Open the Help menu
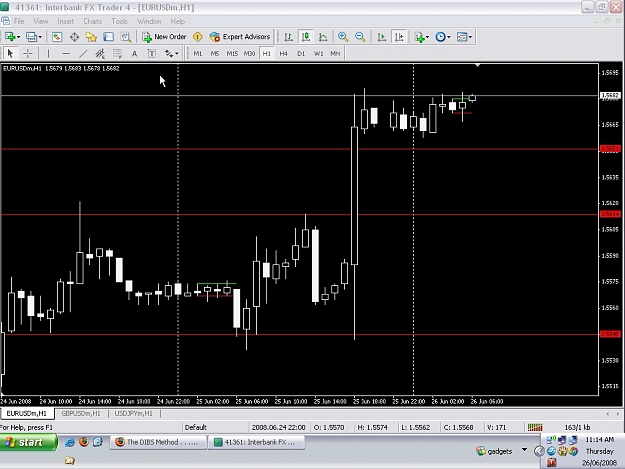Image resolution: width=625 pixels, height=469 pixels. (x=177, y=21)
